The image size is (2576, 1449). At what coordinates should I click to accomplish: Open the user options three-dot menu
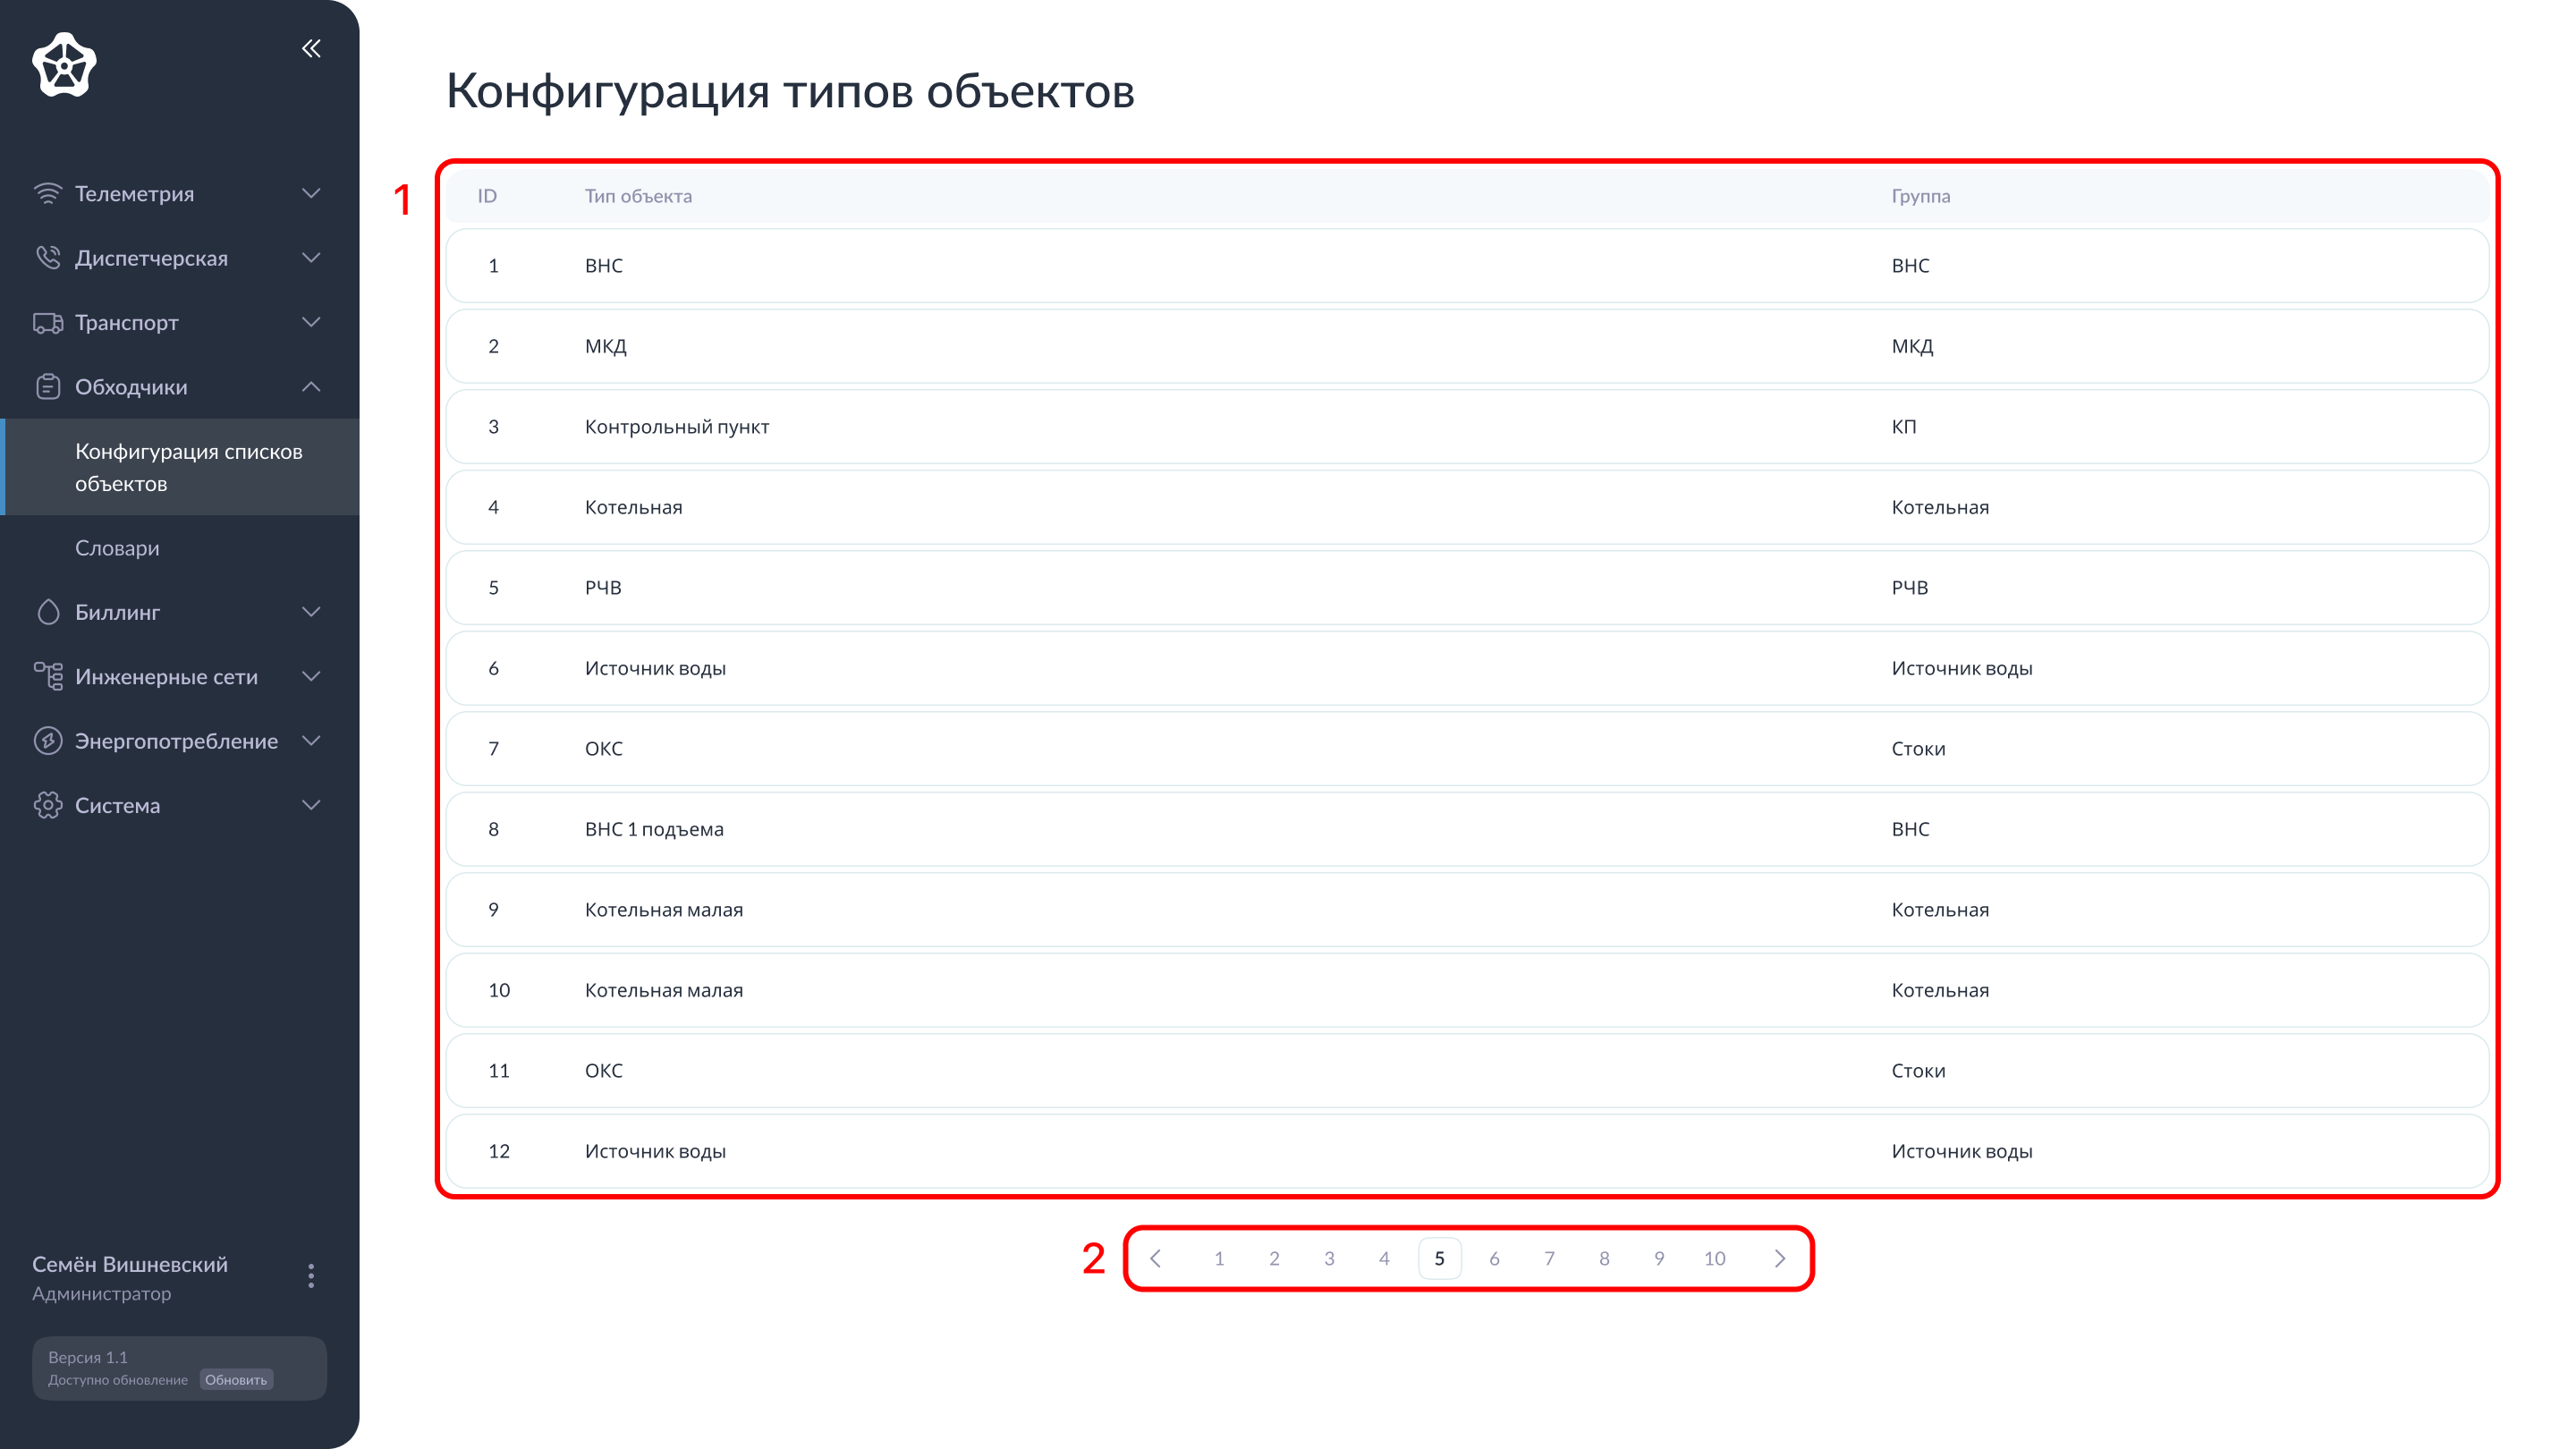tap(311, 1276)
